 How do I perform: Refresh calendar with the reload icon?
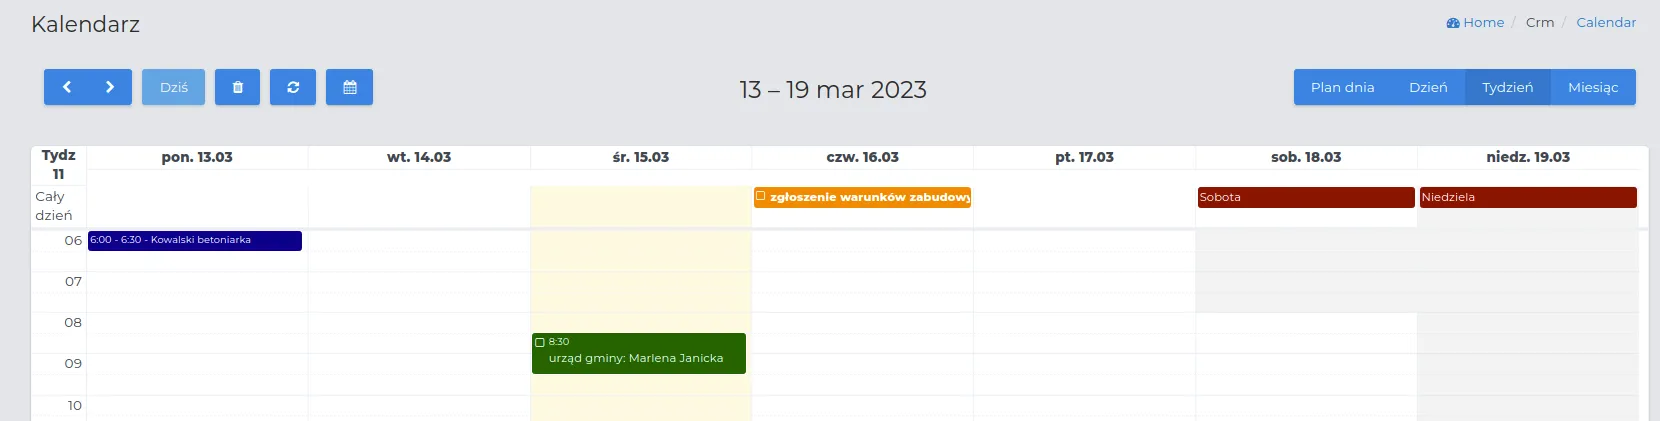point(293,87)
